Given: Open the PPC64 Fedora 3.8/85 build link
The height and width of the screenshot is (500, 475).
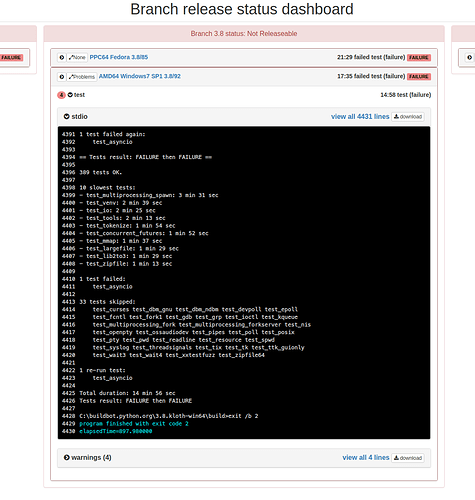Looking at the screenshot, I should [119, 57].
